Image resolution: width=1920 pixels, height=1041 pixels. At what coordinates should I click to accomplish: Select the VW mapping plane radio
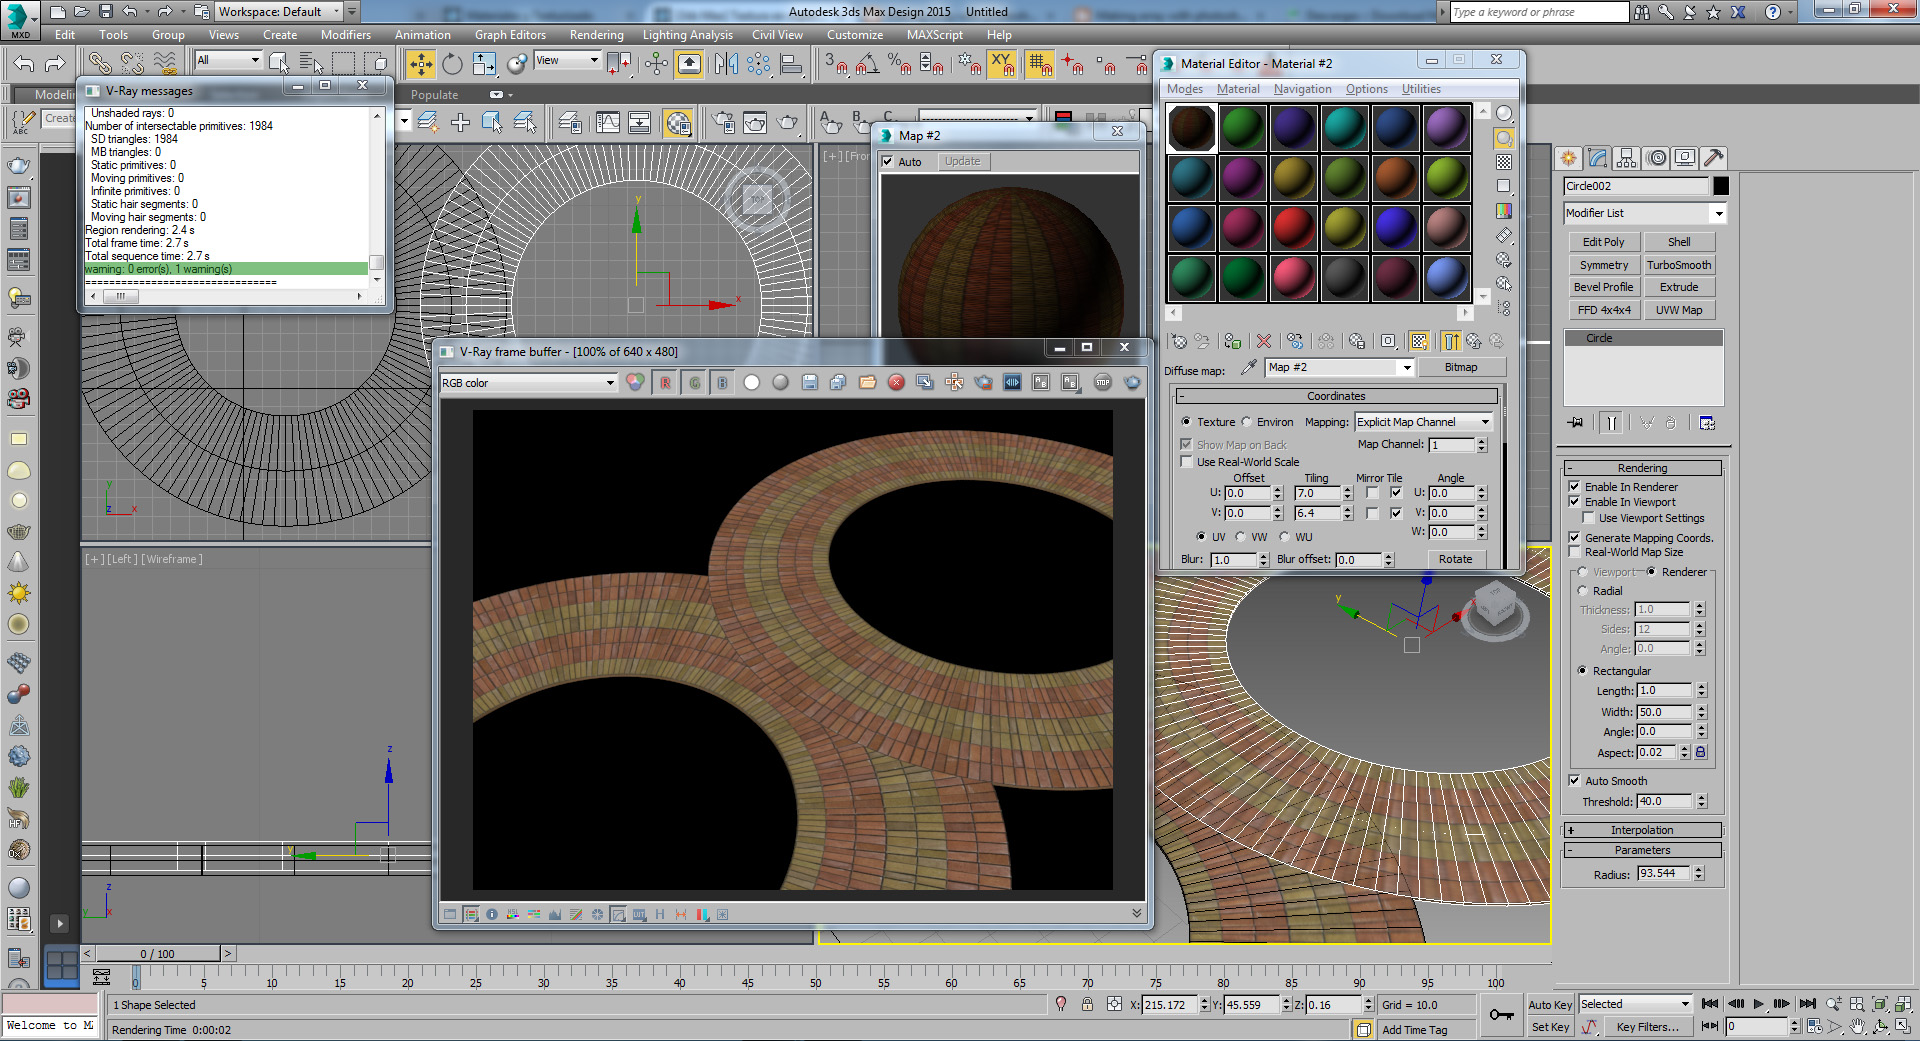tap(1240, 537)
